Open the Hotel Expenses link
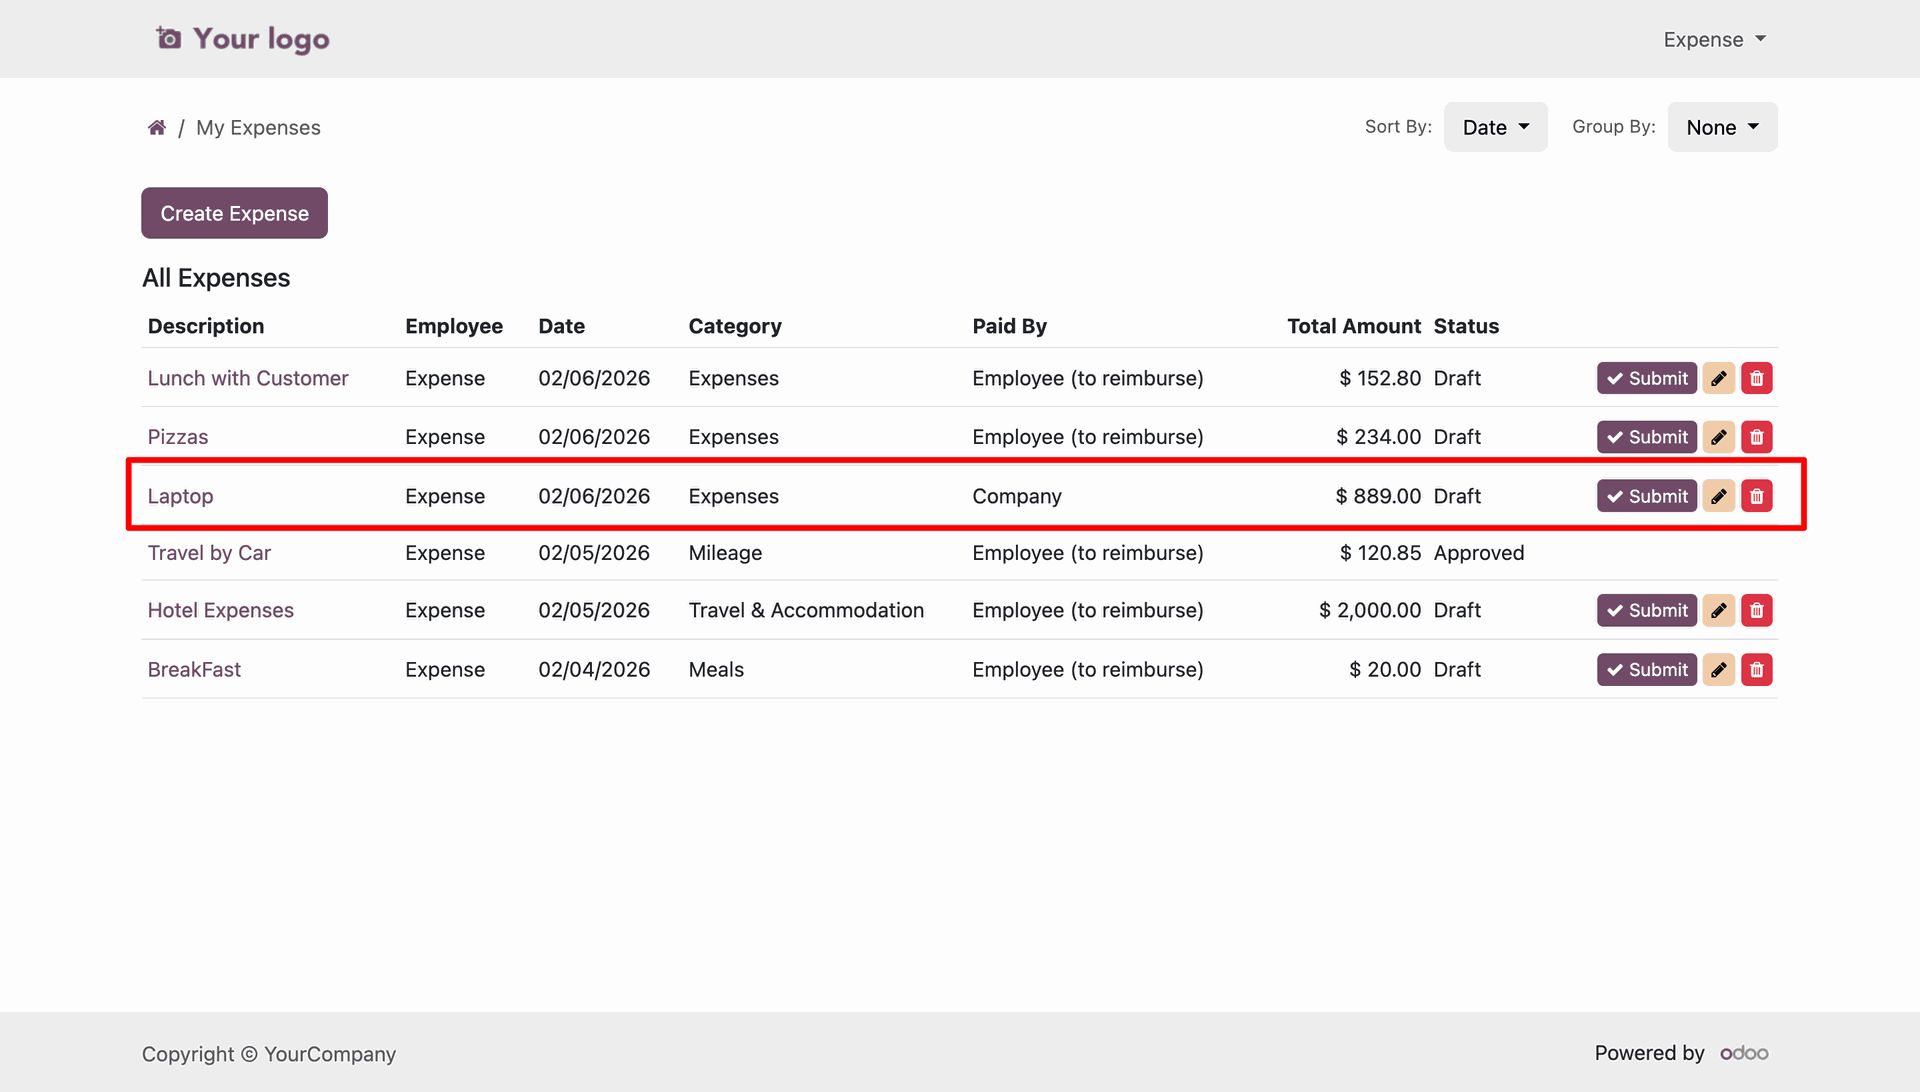Image resolution: width=1920 pixels, height=1092 pixels. click(221, 610)
